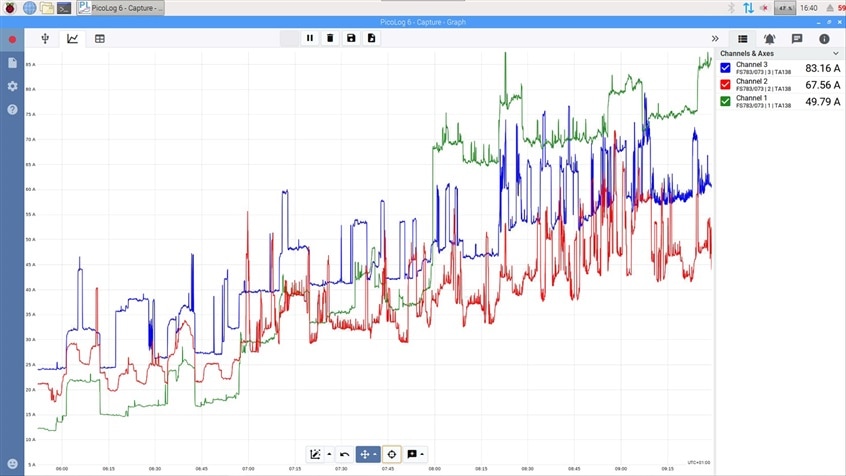
Task: Delete the capture with trash icon
Action: [330, 38]
